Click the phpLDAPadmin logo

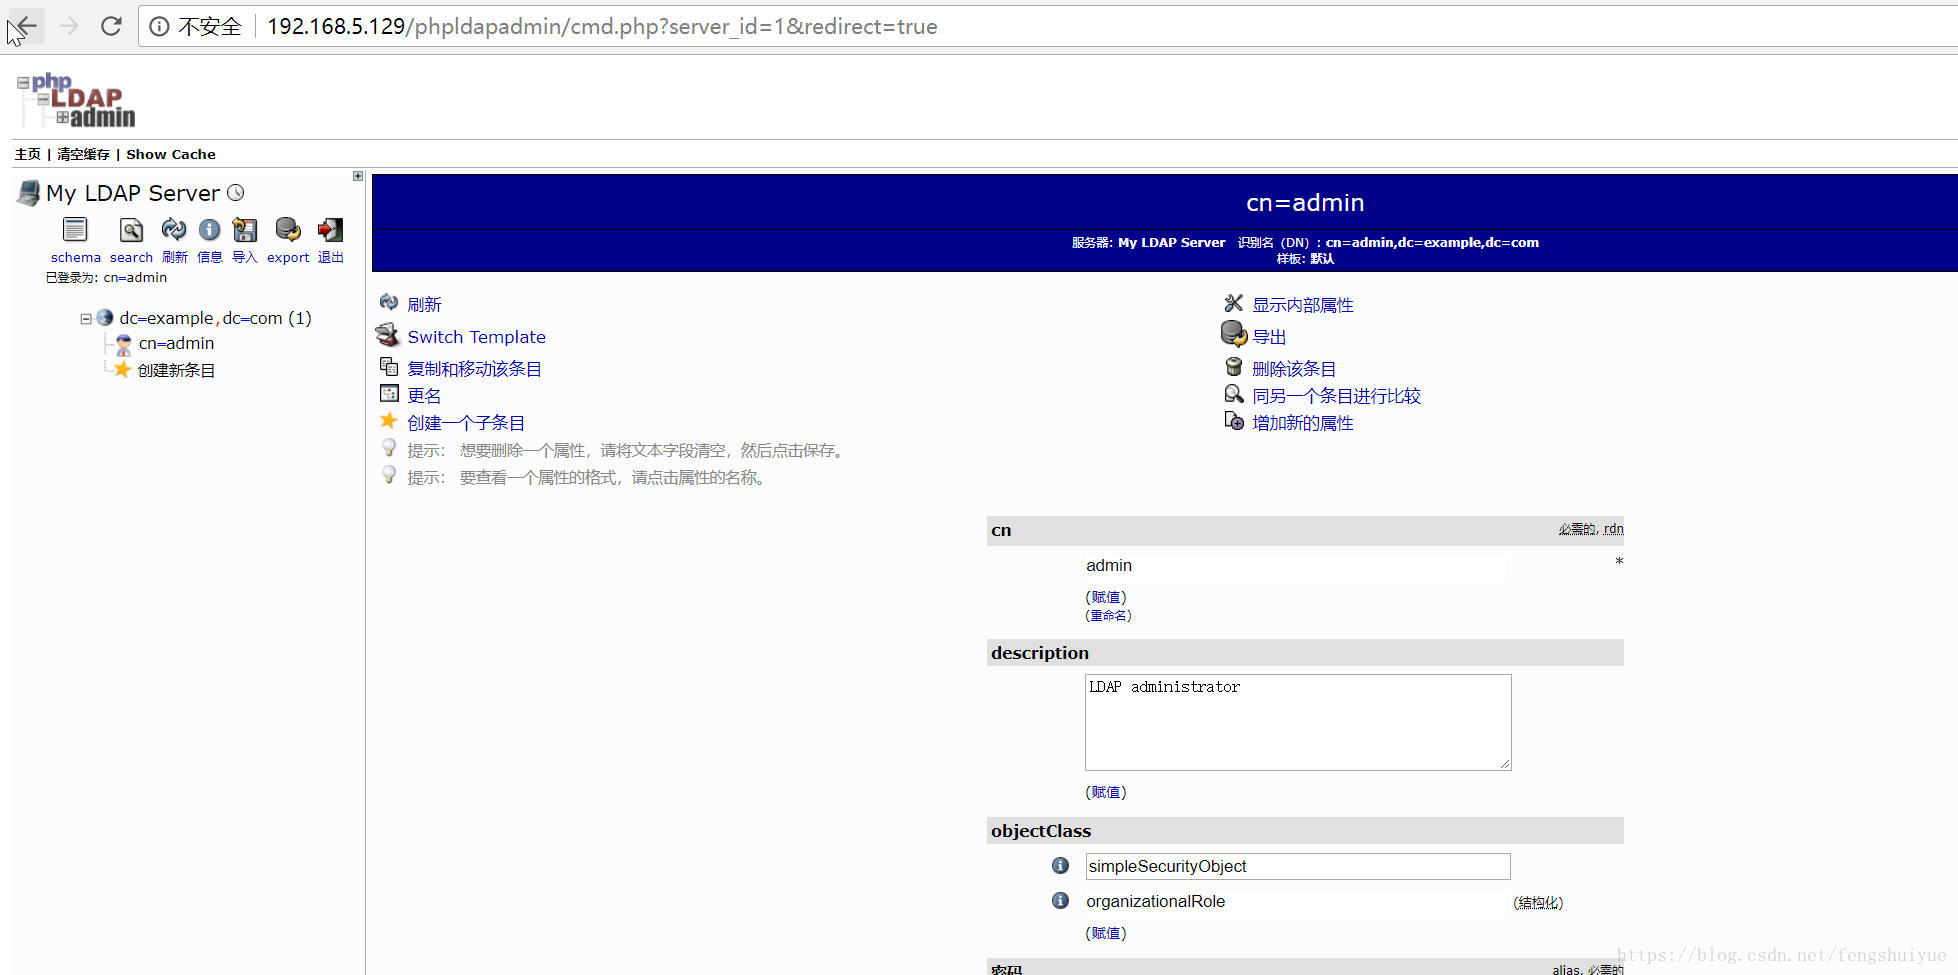point(76,101)
